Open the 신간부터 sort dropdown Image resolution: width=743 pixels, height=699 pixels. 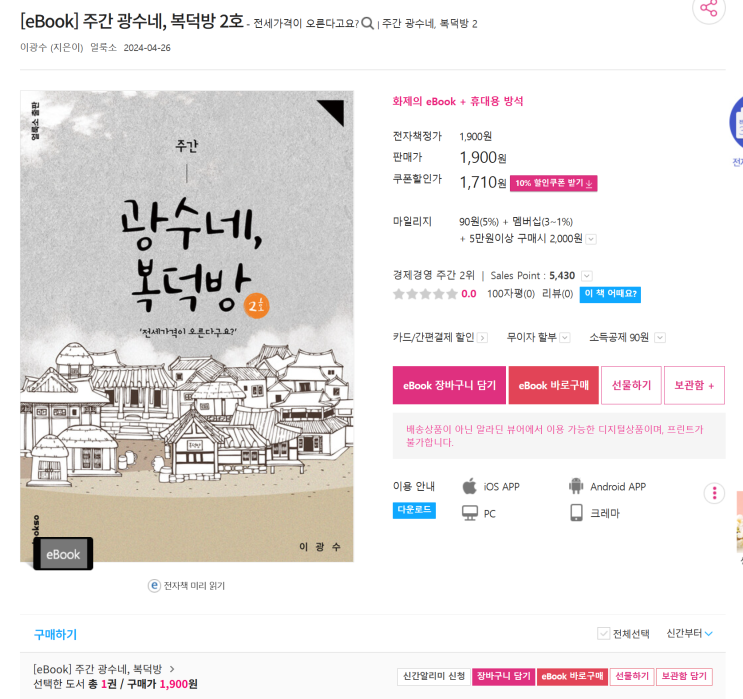[689, 633]
